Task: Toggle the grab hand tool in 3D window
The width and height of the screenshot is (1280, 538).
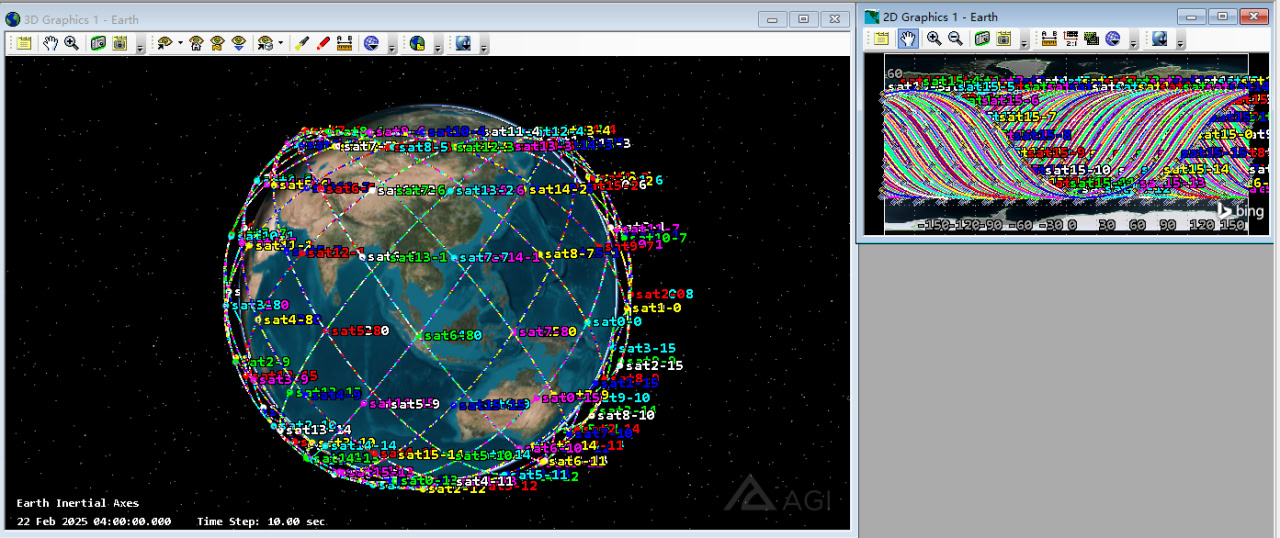Action: click(x=50, y=43)
